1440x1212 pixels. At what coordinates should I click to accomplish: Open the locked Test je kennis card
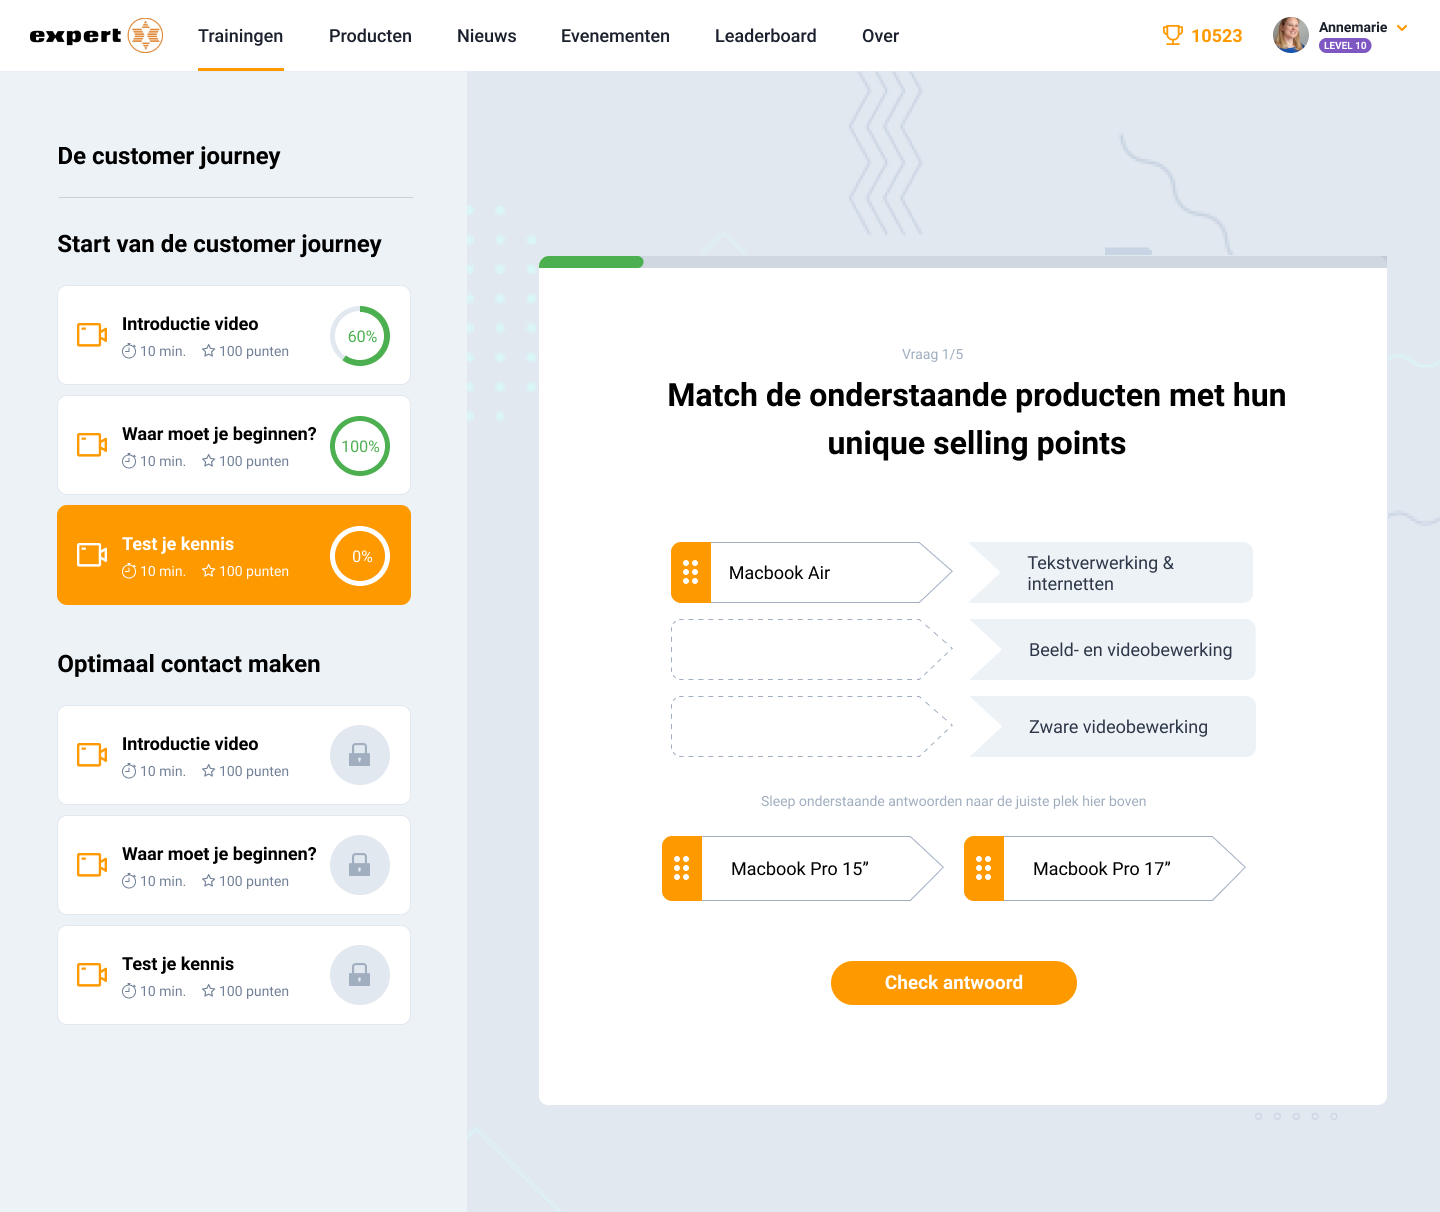[x=234, y=975]
